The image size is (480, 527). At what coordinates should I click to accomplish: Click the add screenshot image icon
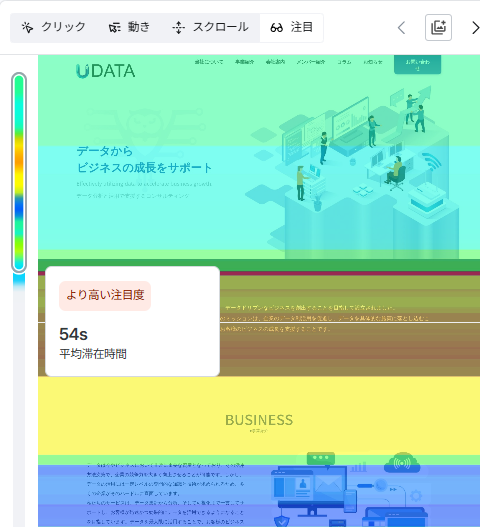coord(438,28)
